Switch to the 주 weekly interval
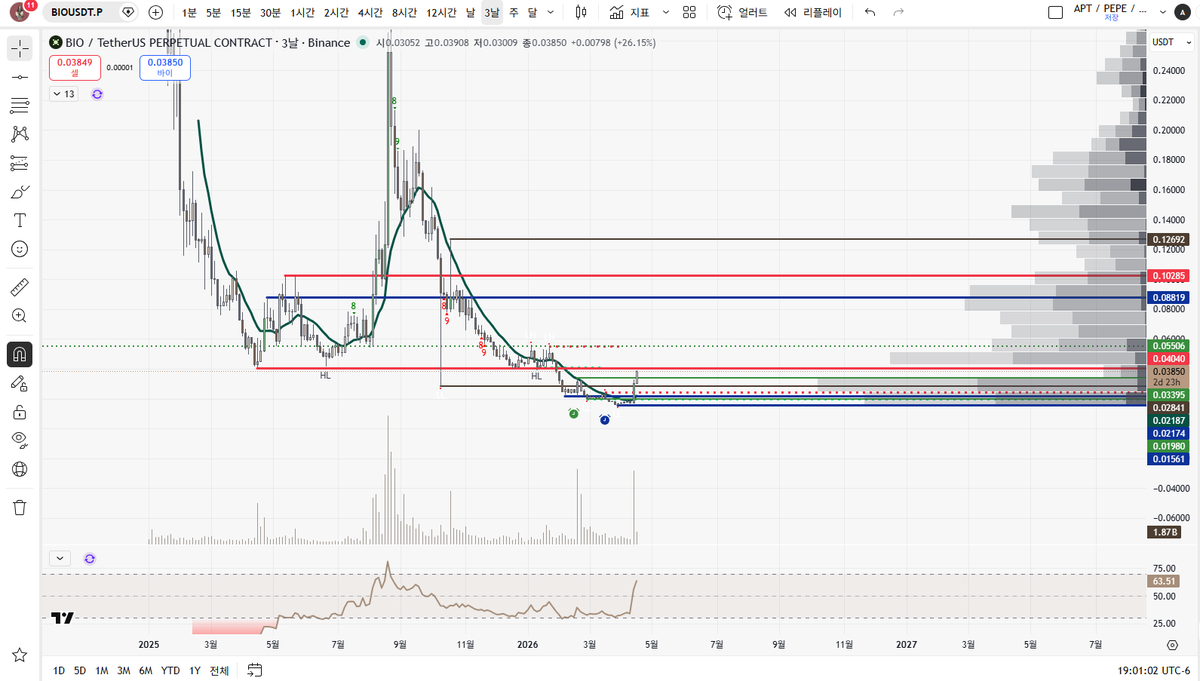Viewport: 1200px width, 681px height. [513, 13]
